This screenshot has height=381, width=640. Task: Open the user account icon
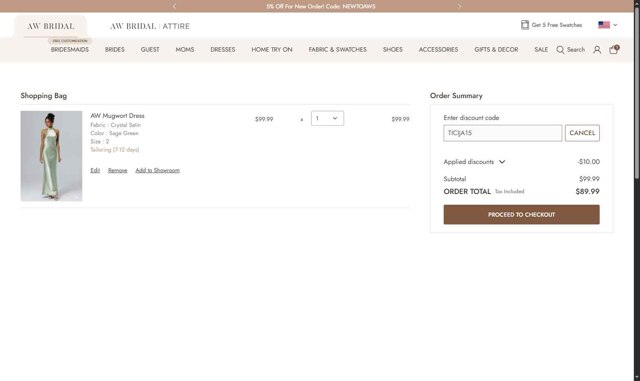click(x=597, y=50)
